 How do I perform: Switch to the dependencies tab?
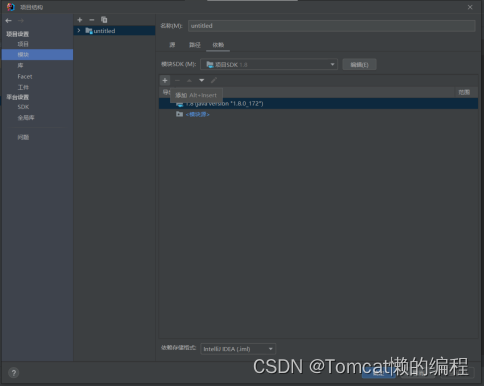point(218,45)
